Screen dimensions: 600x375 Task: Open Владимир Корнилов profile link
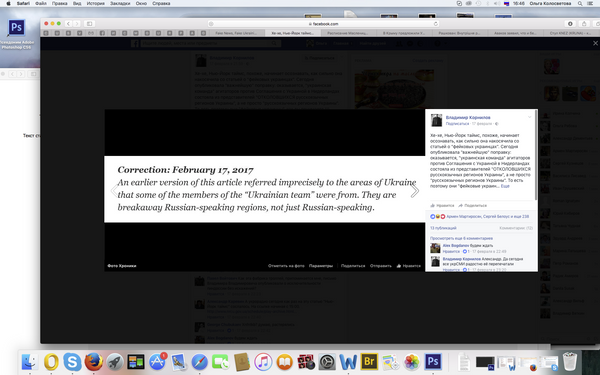pyautogui.click(x=468, y=117)
